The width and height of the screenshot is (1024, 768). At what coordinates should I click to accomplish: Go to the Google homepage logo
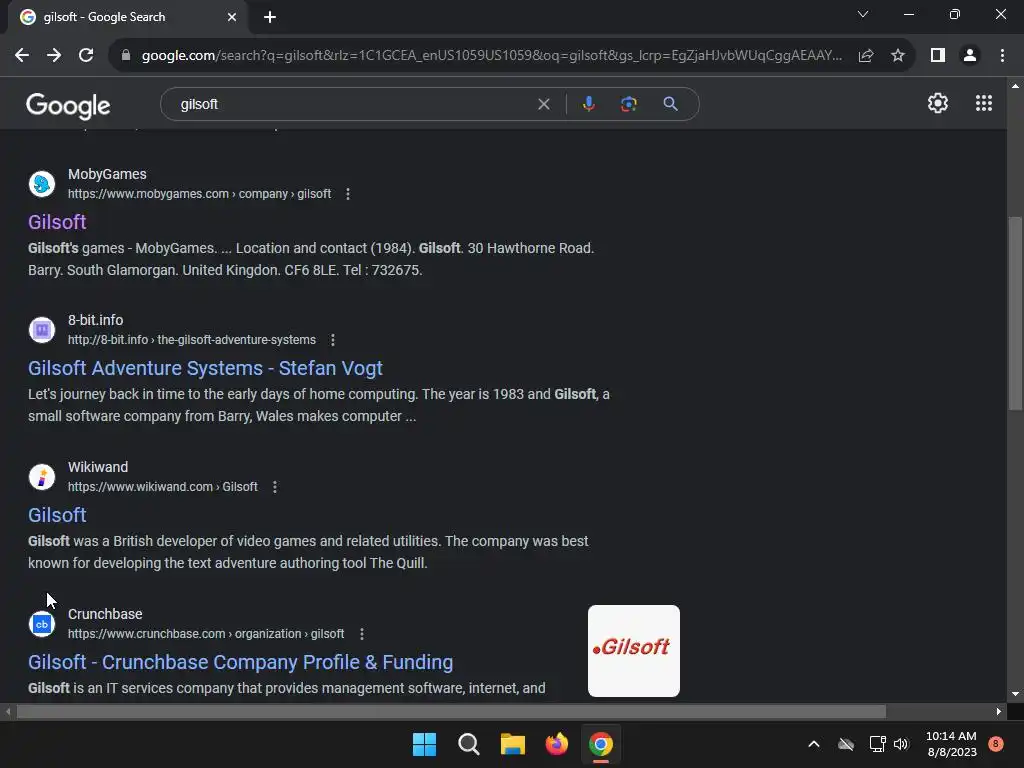(68, 106)
